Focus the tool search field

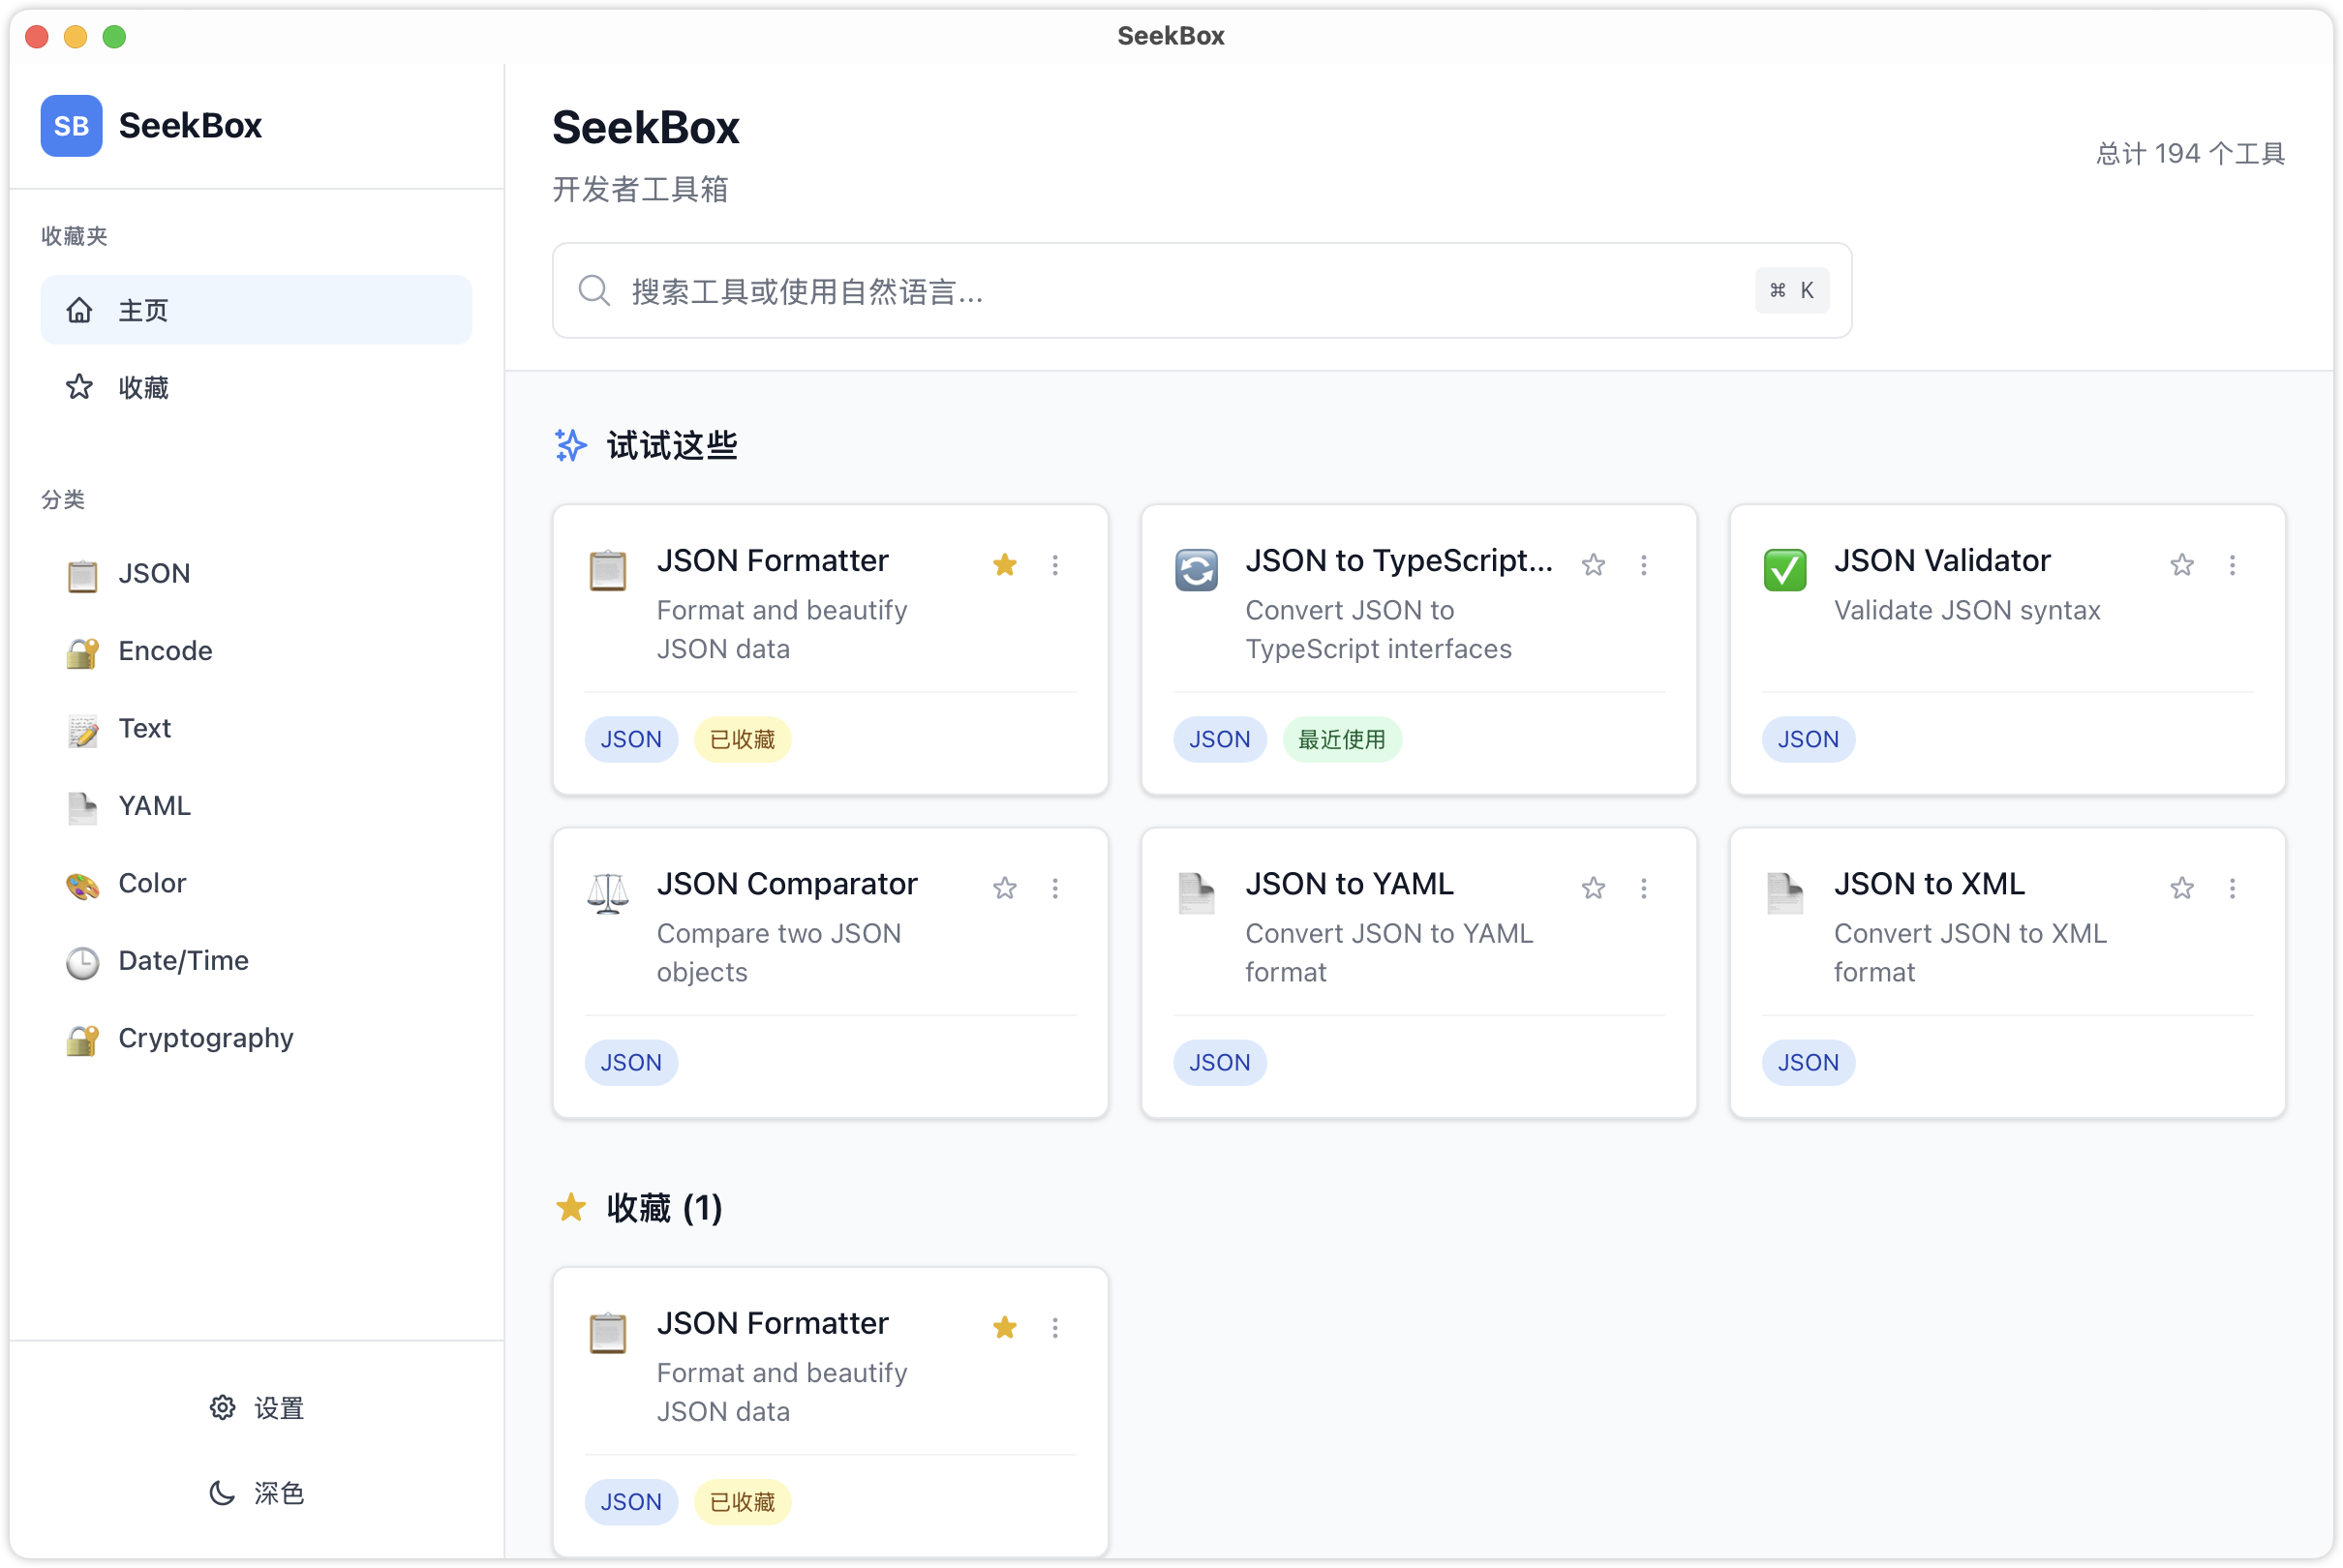[1180, 291]
